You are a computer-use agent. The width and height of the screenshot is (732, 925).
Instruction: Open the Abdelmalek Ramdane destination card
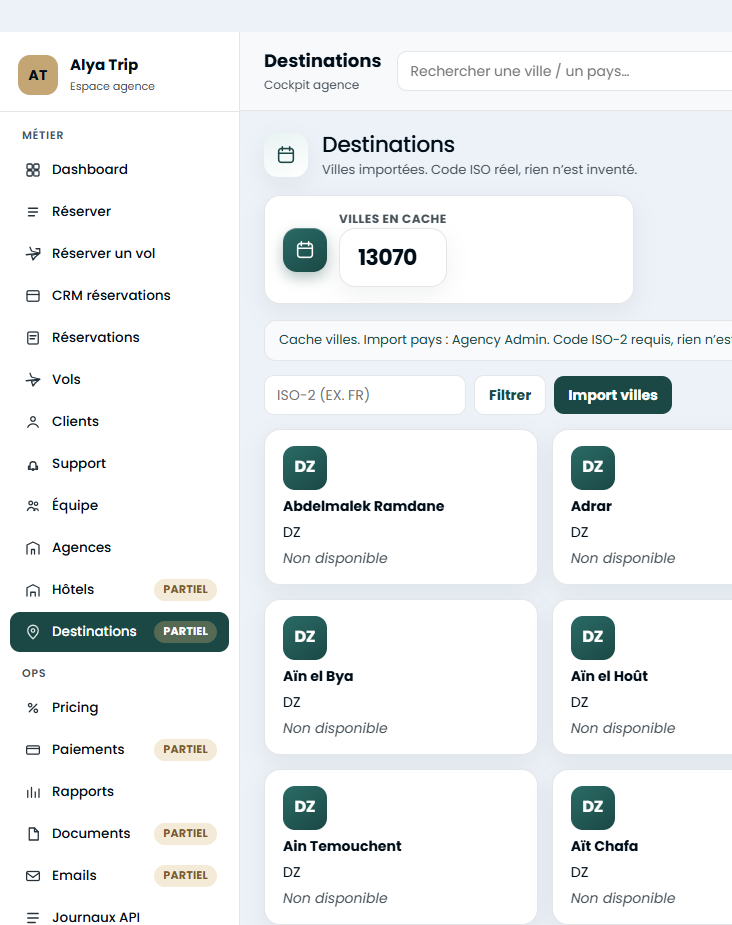401,507
